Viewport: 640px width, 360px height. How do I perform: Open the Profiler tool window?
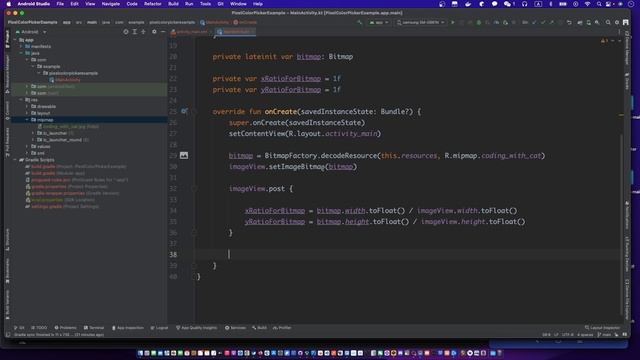pos(282,328)
